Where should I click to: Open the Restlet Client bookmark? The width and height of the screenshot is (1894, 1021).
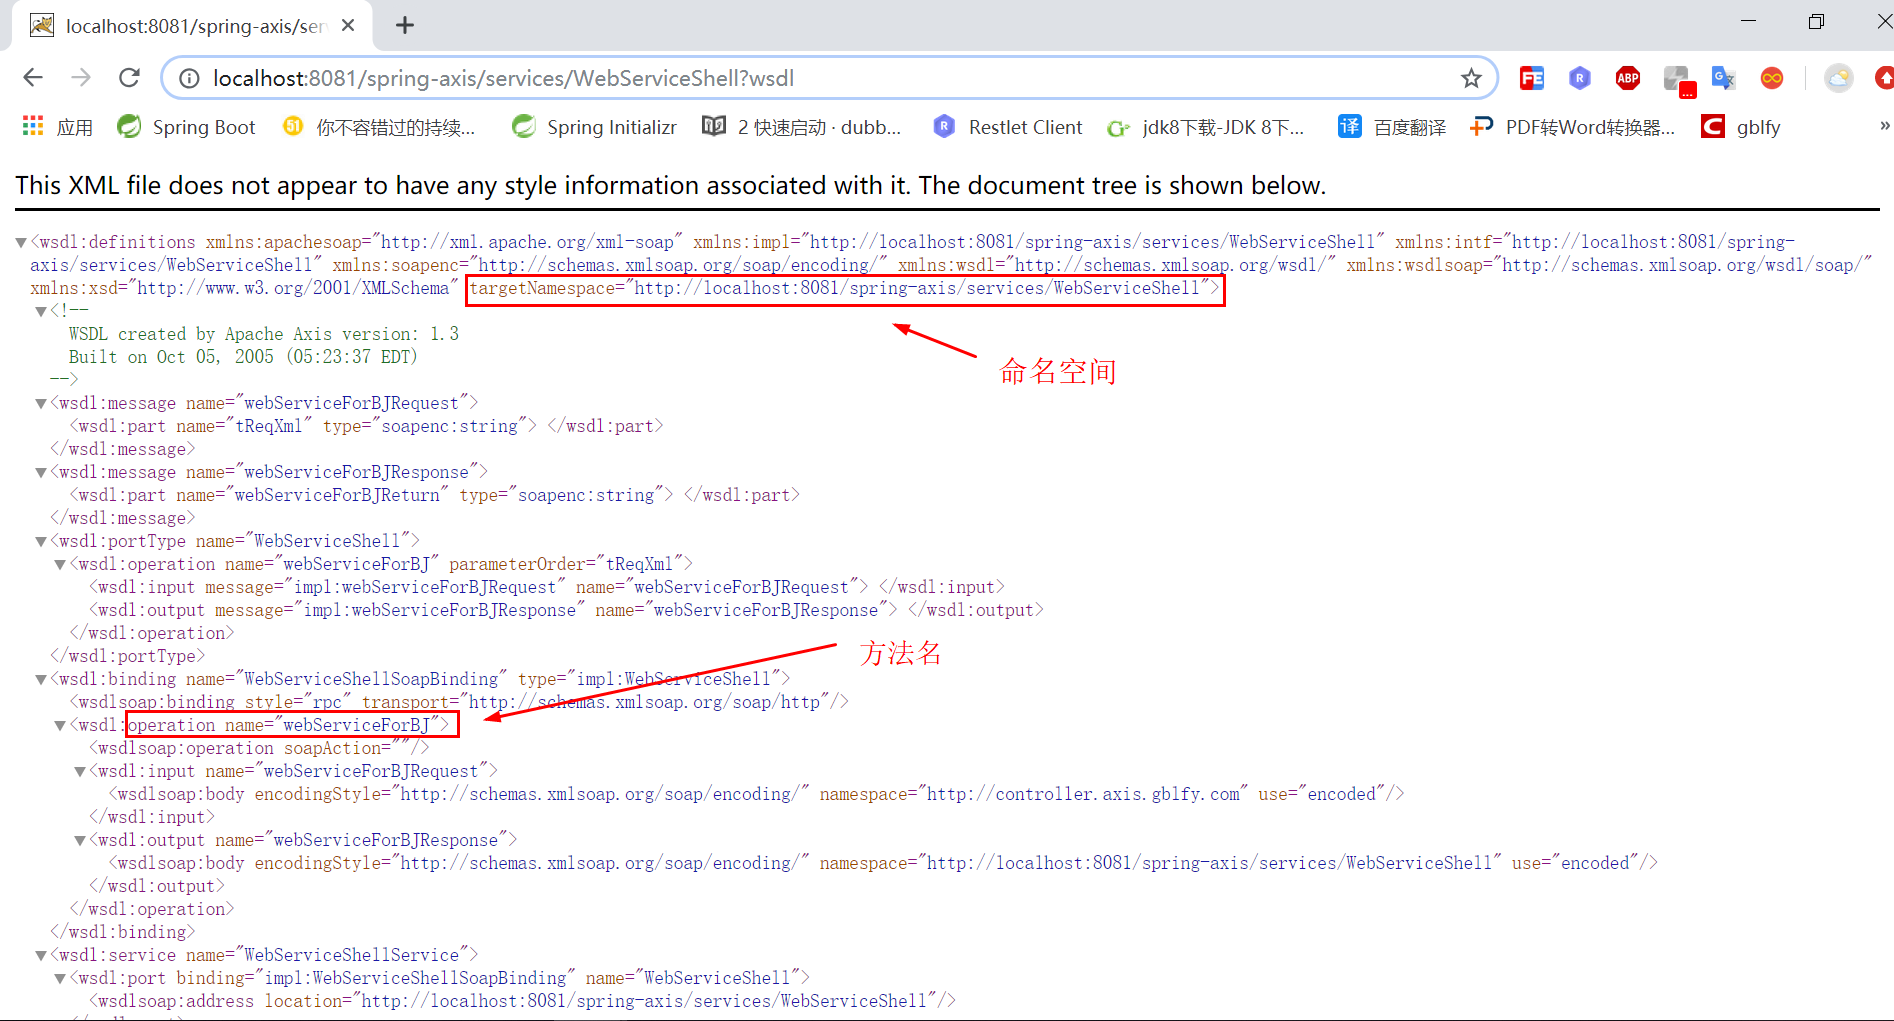point(1008,127)
